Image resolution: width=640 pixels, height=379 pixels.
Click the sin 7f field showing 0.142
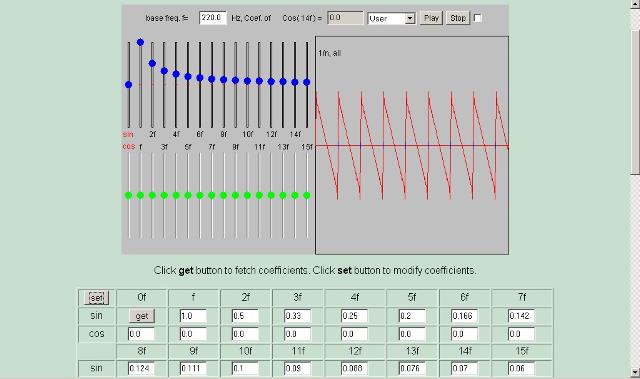pos(521,316)
